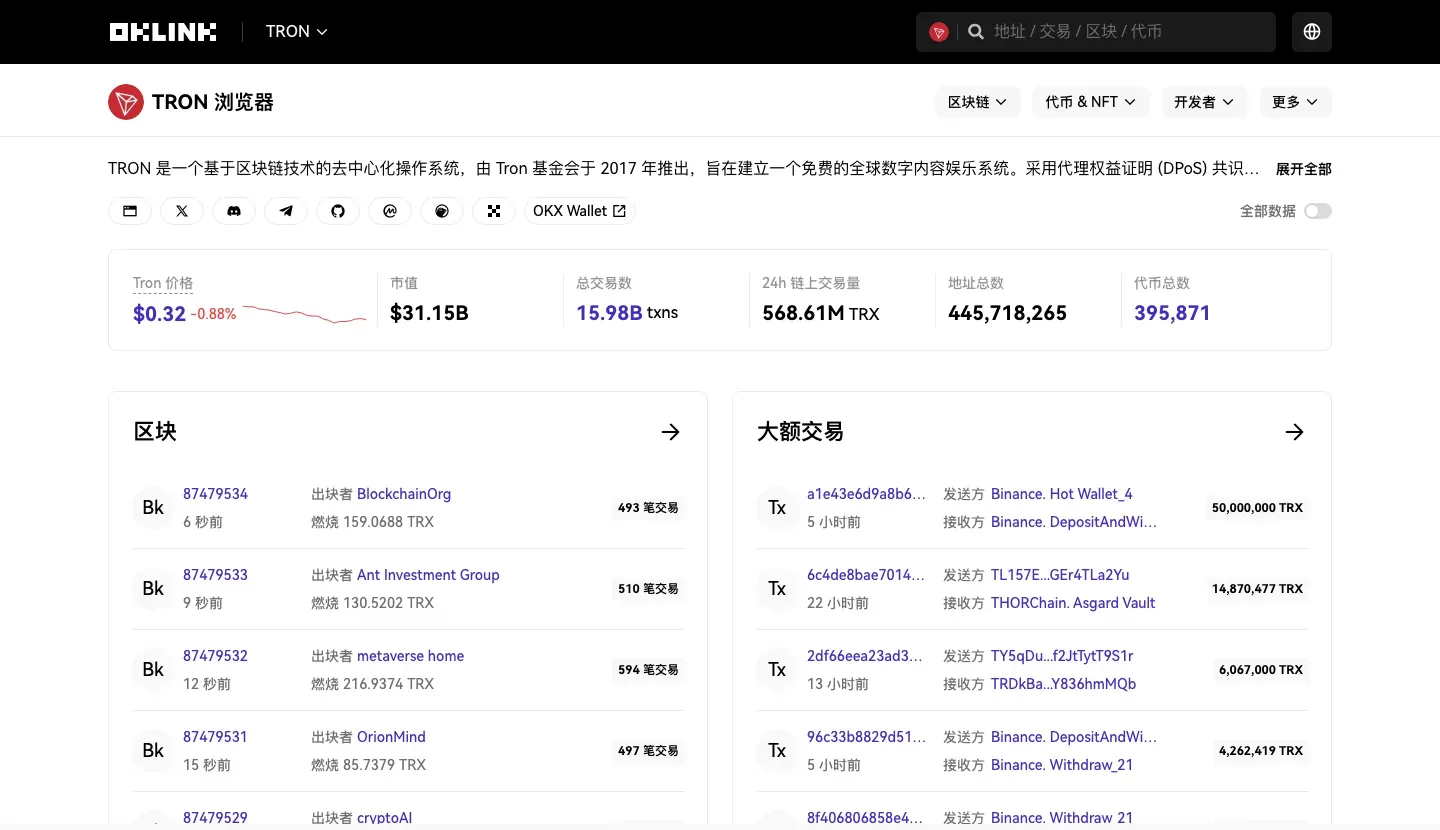Click the 15.98B total transactions value
This screenshot has height=830, width=1440.
point(609,313)
